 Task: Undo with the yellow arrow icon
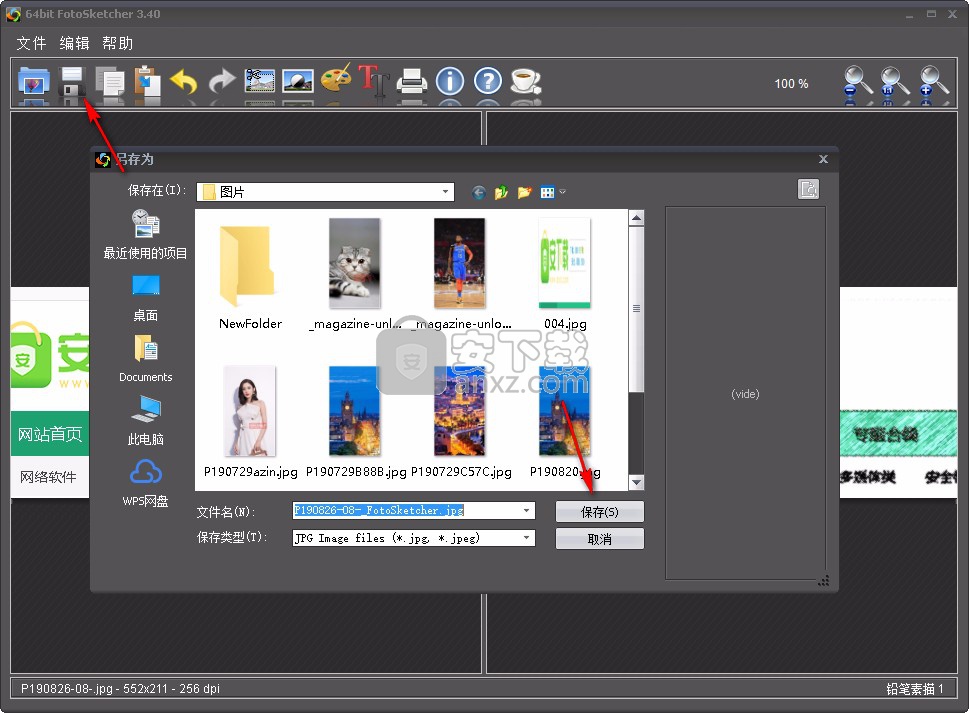pos(184,81)
